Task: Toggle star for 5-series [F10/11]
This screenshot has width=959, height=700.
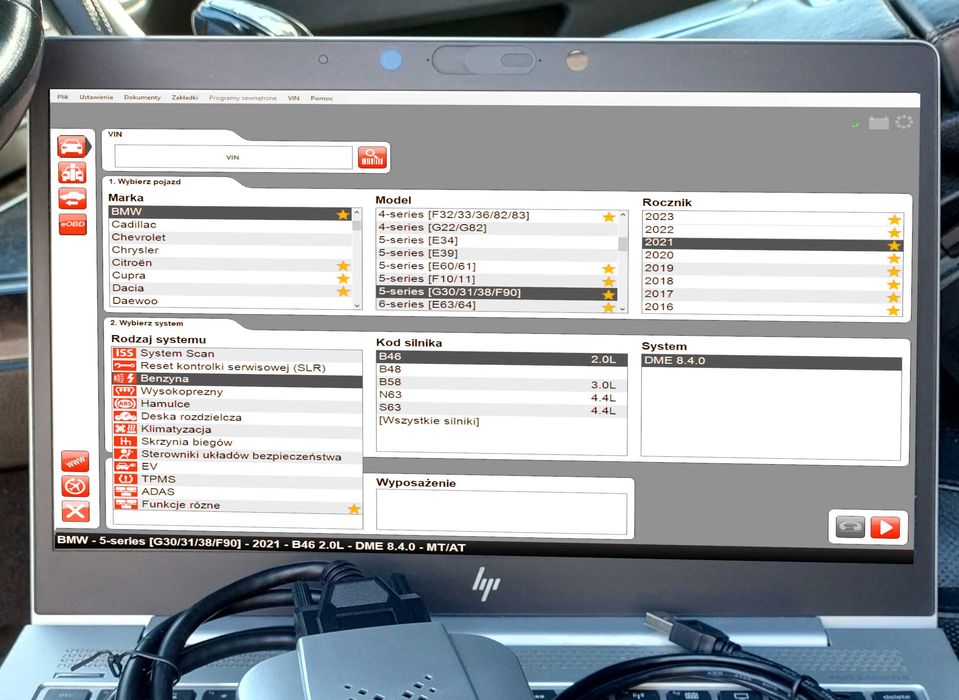Action: pos(608,281)
